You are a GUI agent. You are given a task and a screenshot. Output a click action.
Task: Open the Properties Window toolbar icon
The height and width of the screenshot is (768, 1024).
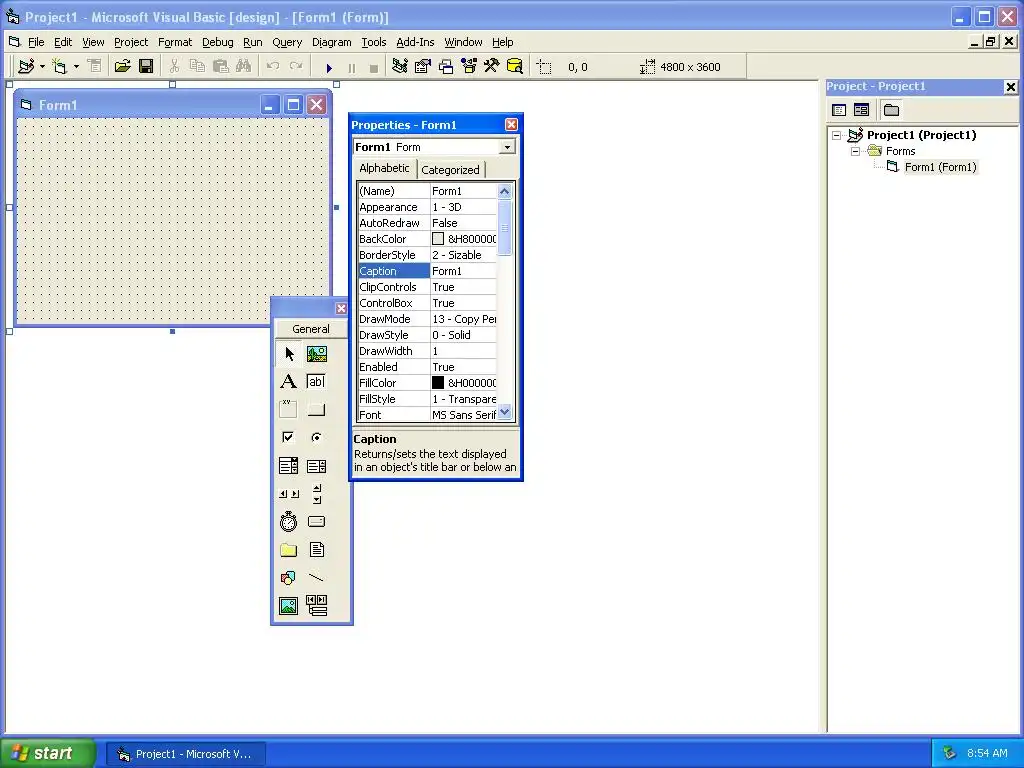tap(423, 67)
